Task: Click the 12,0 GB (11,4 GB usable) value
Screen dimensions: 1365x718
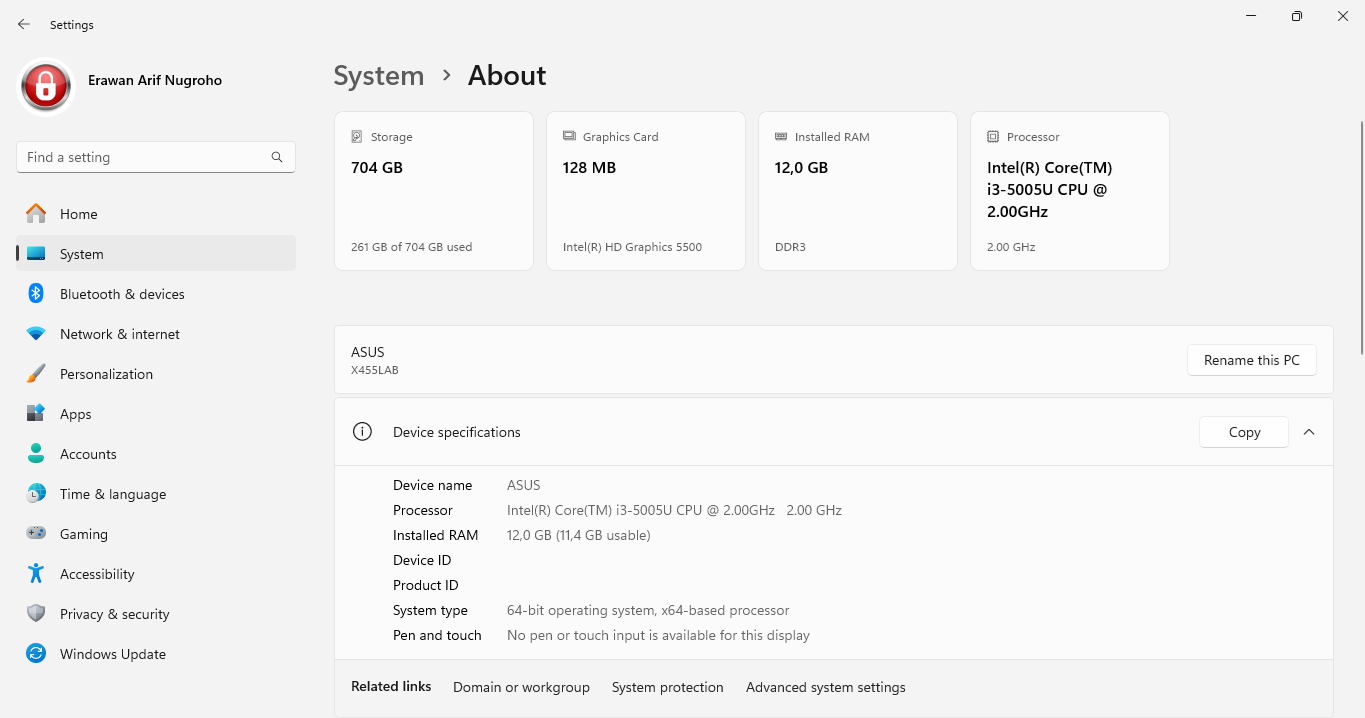Action: tap(579, 535)
